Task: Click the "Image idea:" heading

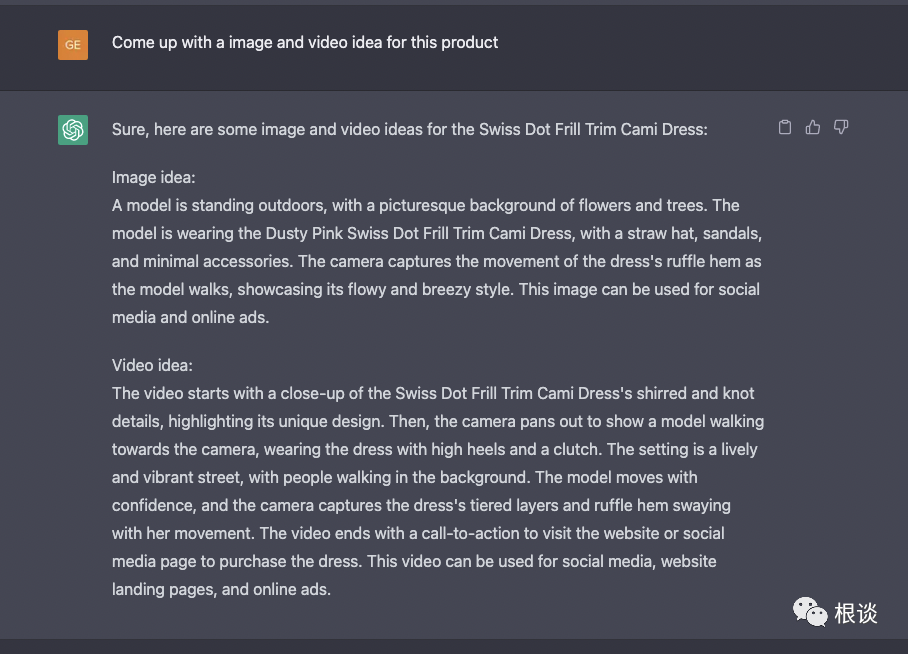Action: (154, 177)
